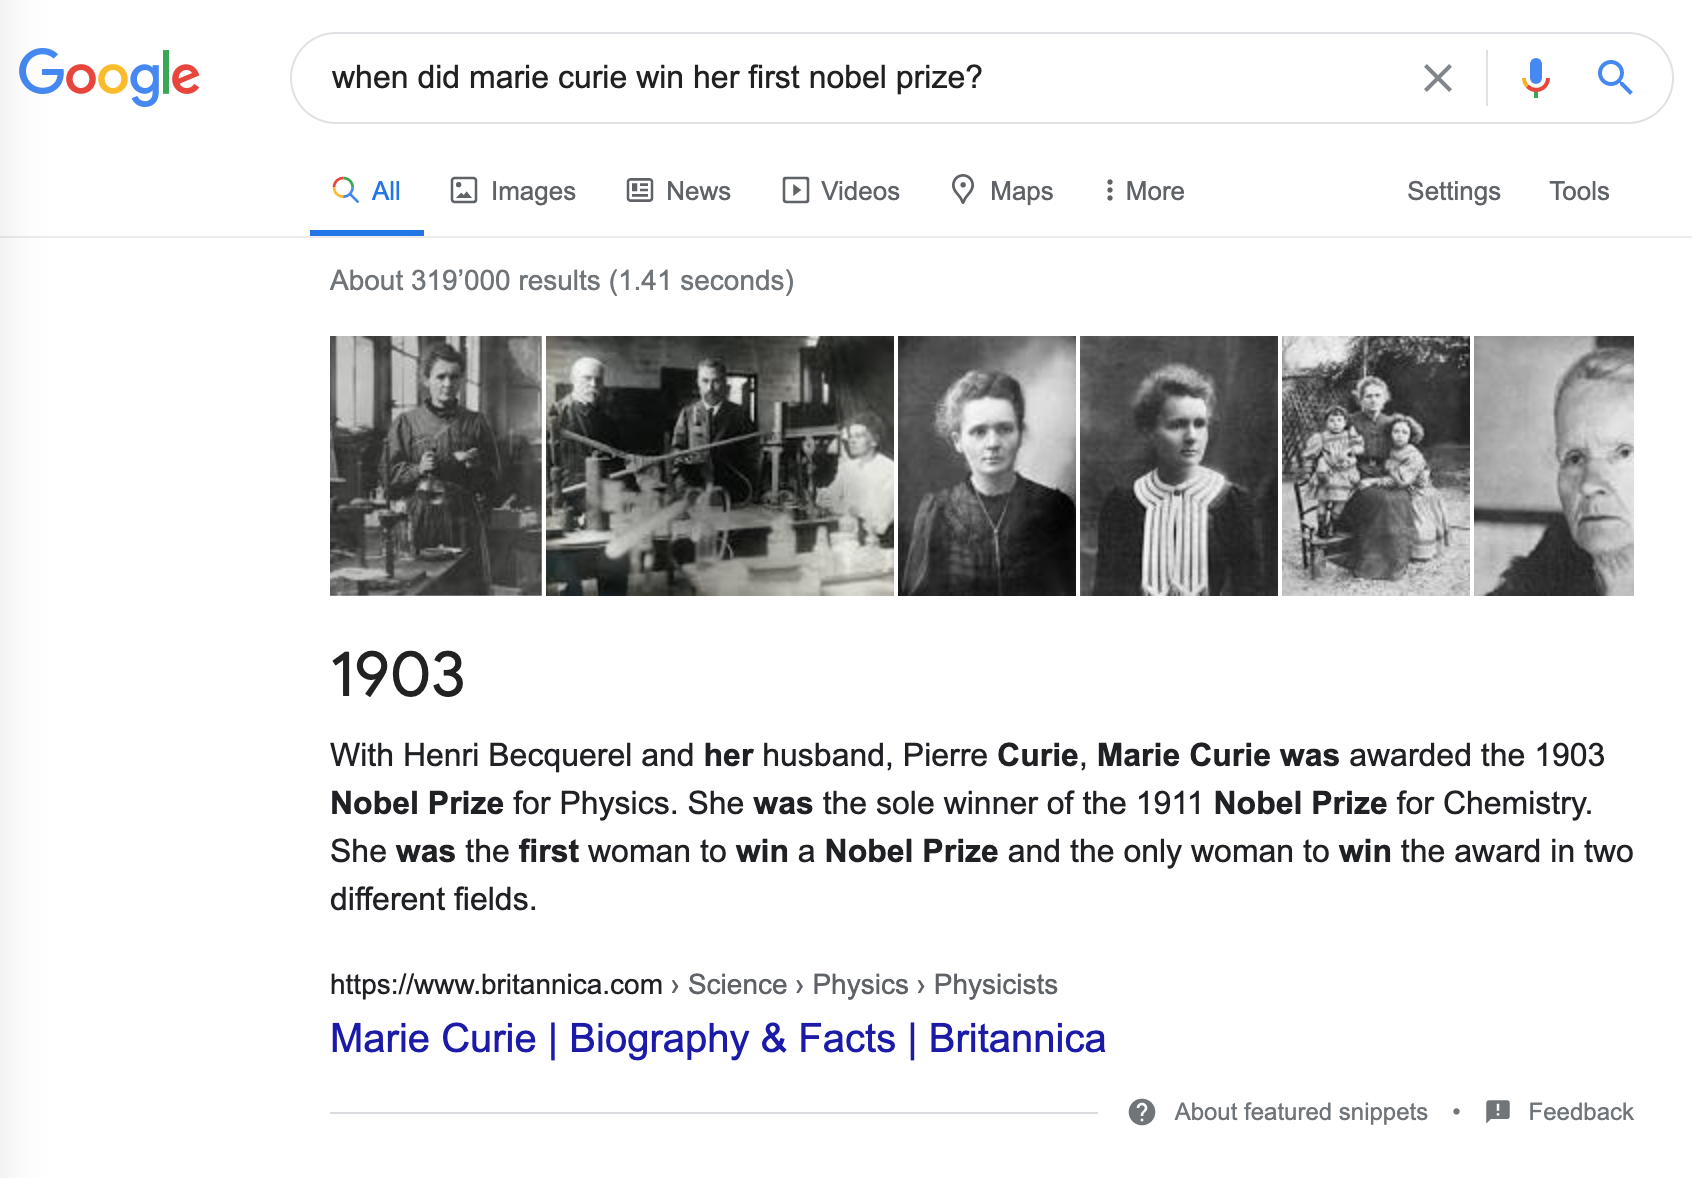Open the Maps tab
Viewport: 1692px width, 1178px height.
1002,191
